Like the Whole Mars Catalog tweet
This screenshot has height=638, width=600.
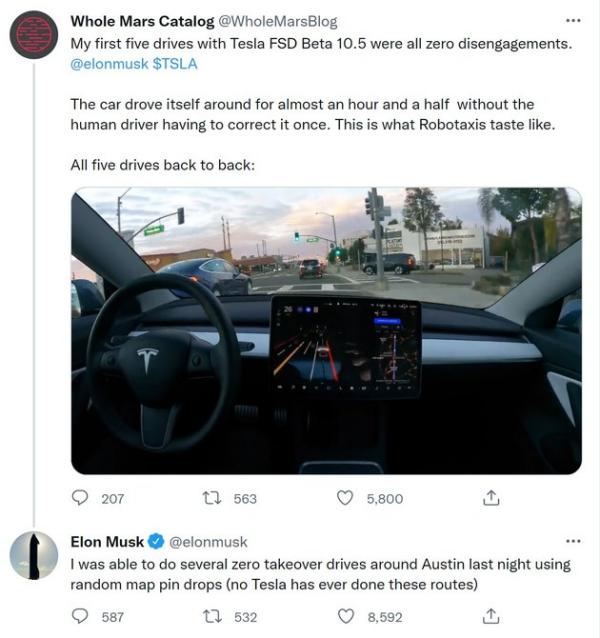pos(345,497)
